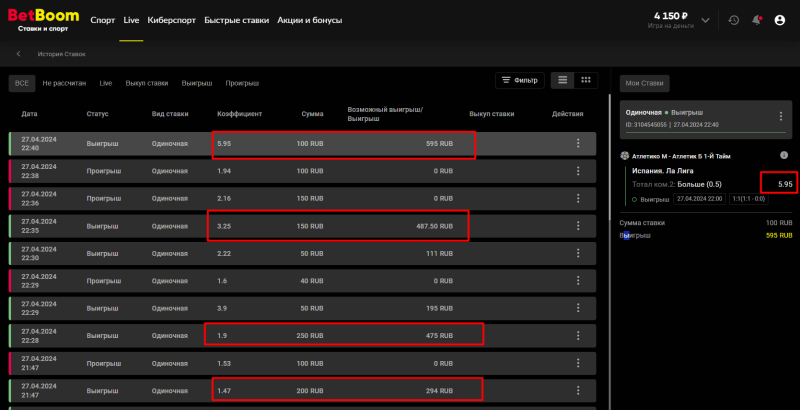
Task: Open the Киберспорт menu item
Action: pyautogui.click(x=171, y=20)
